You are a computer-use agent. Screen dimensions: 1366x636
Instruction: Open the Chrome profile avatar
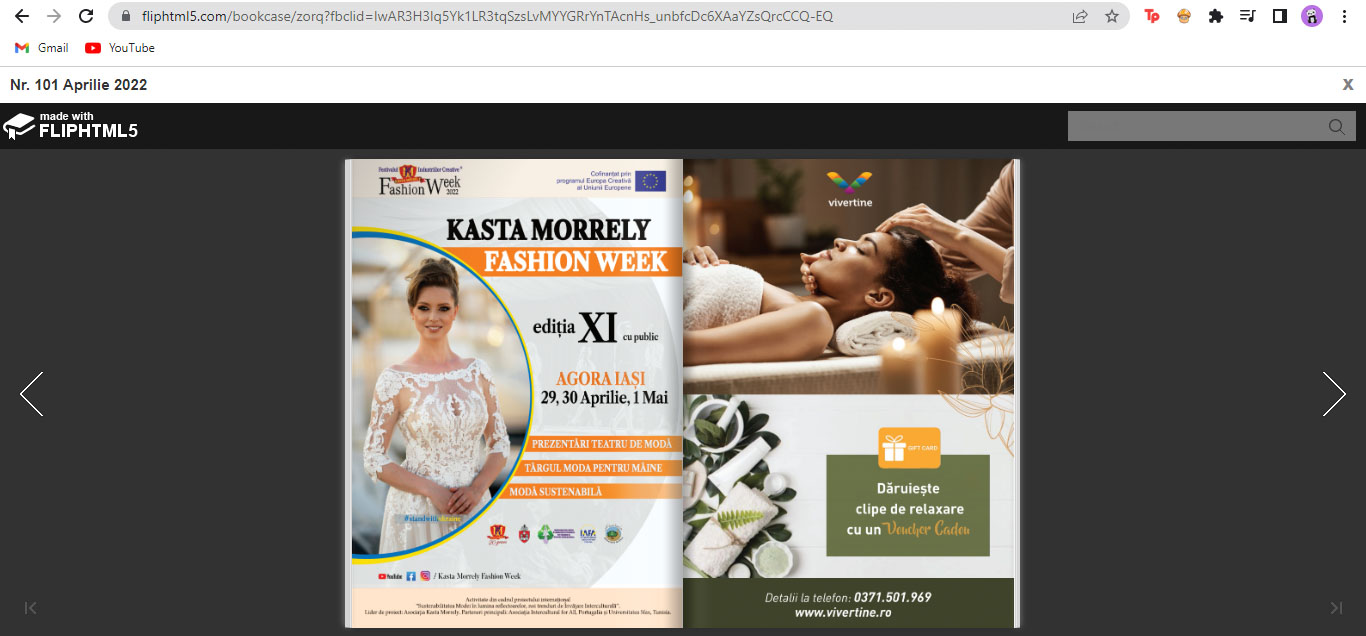pos(1311,16)
